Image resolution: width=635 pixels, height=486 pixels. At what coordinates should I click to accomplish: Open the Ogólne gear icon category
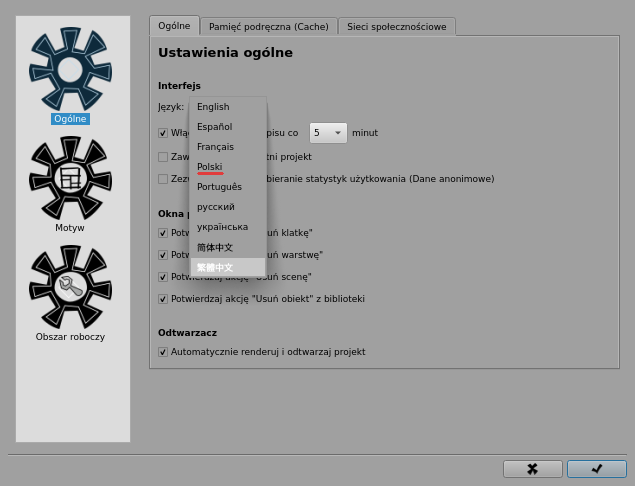[x=70, y=69]
